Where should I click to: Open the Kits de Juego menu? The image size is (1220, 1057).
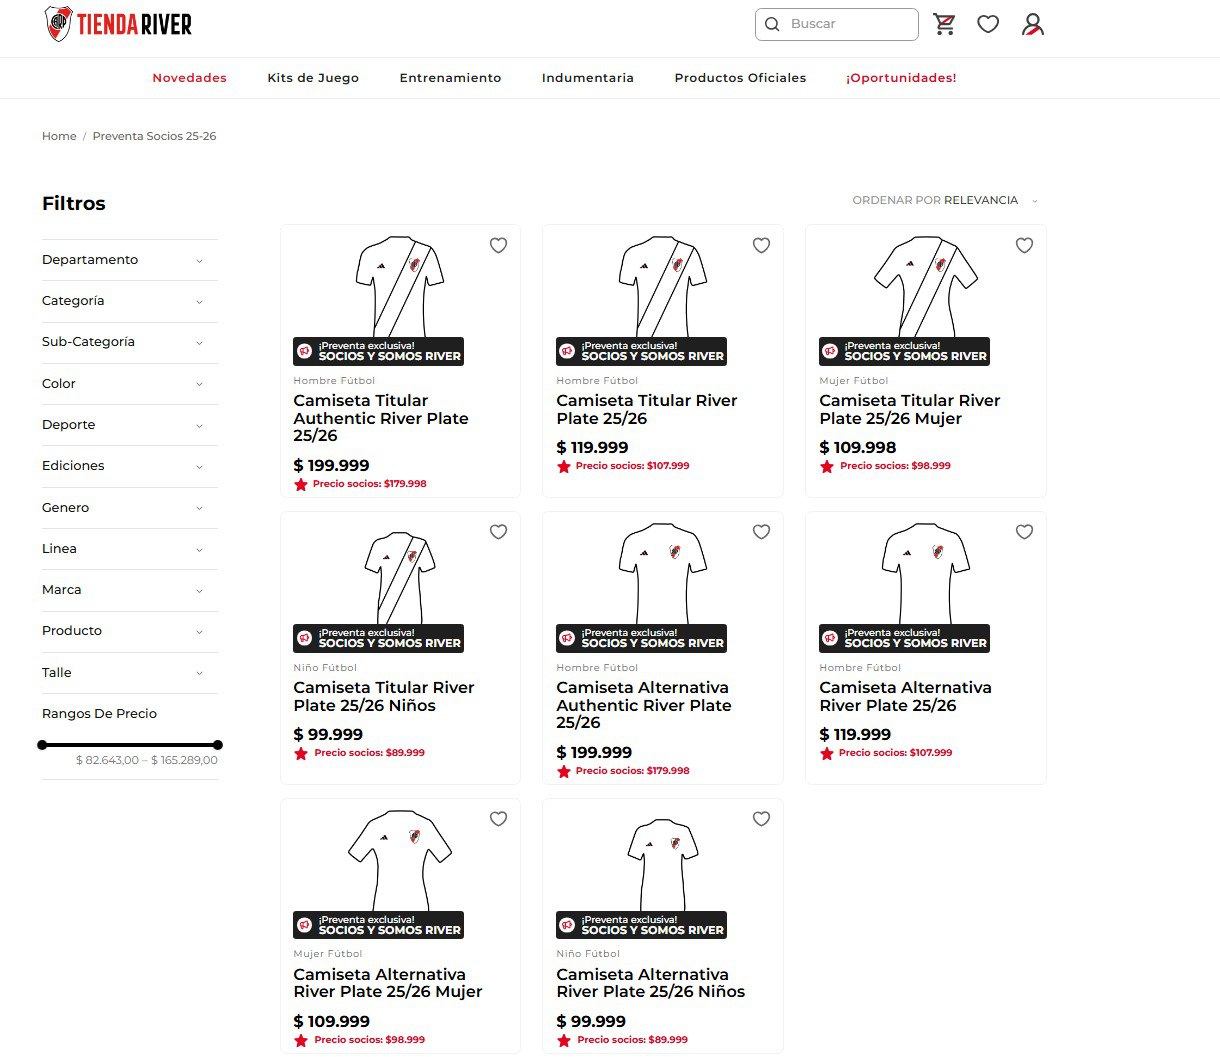(x=313, y=78)
